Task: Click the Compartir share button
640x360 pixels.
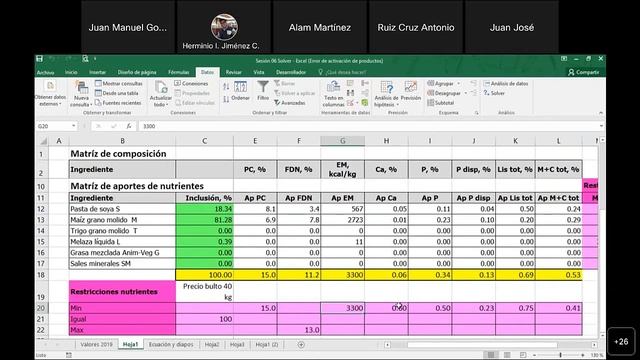Action: pos(584,72)
